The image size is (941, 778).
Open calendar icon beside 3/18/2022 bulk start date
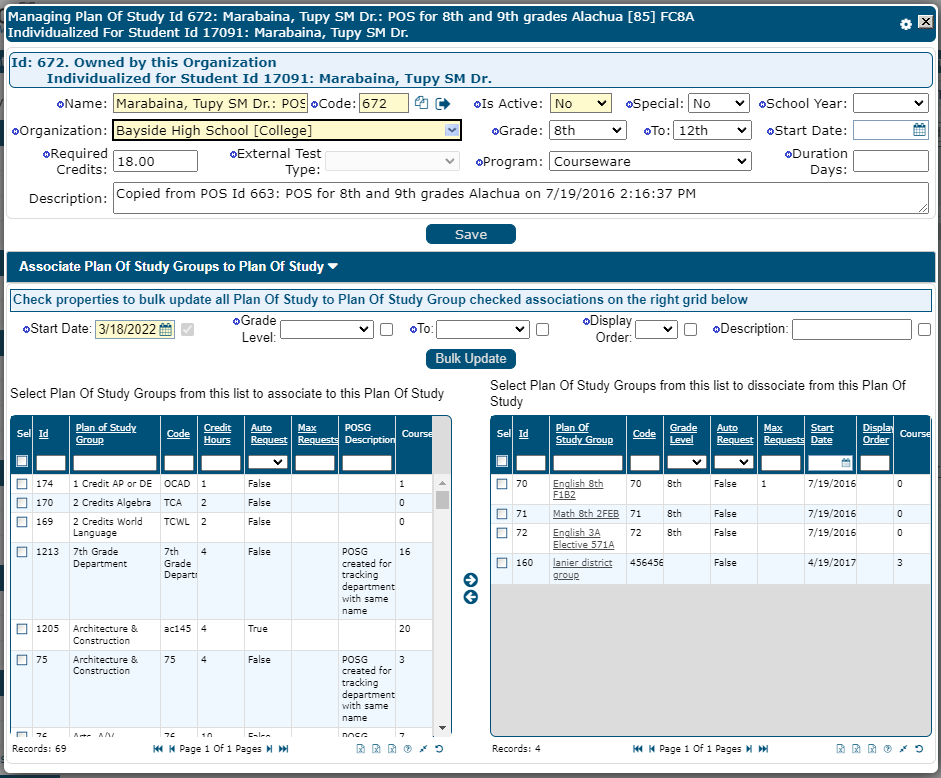click(x=166, y=329)
